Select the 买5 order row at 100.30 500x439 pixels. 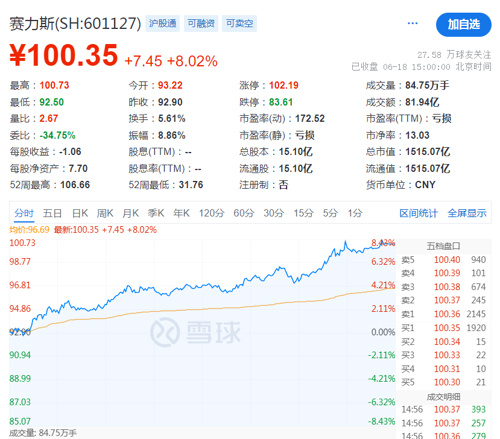pos(443,382)
